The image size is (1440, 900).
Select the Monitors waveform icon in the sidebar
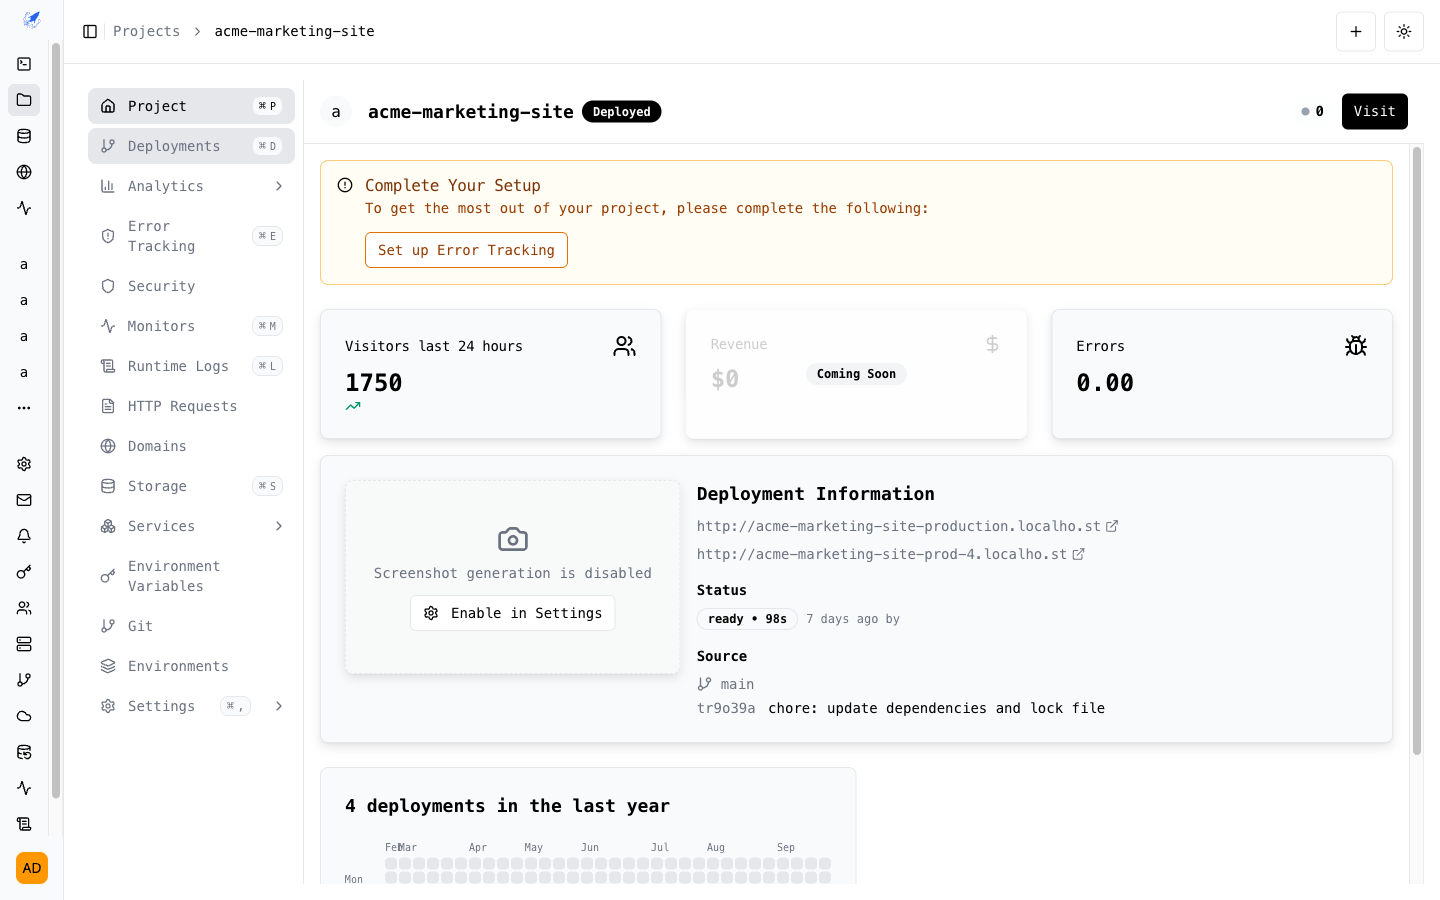click(108, 326)
